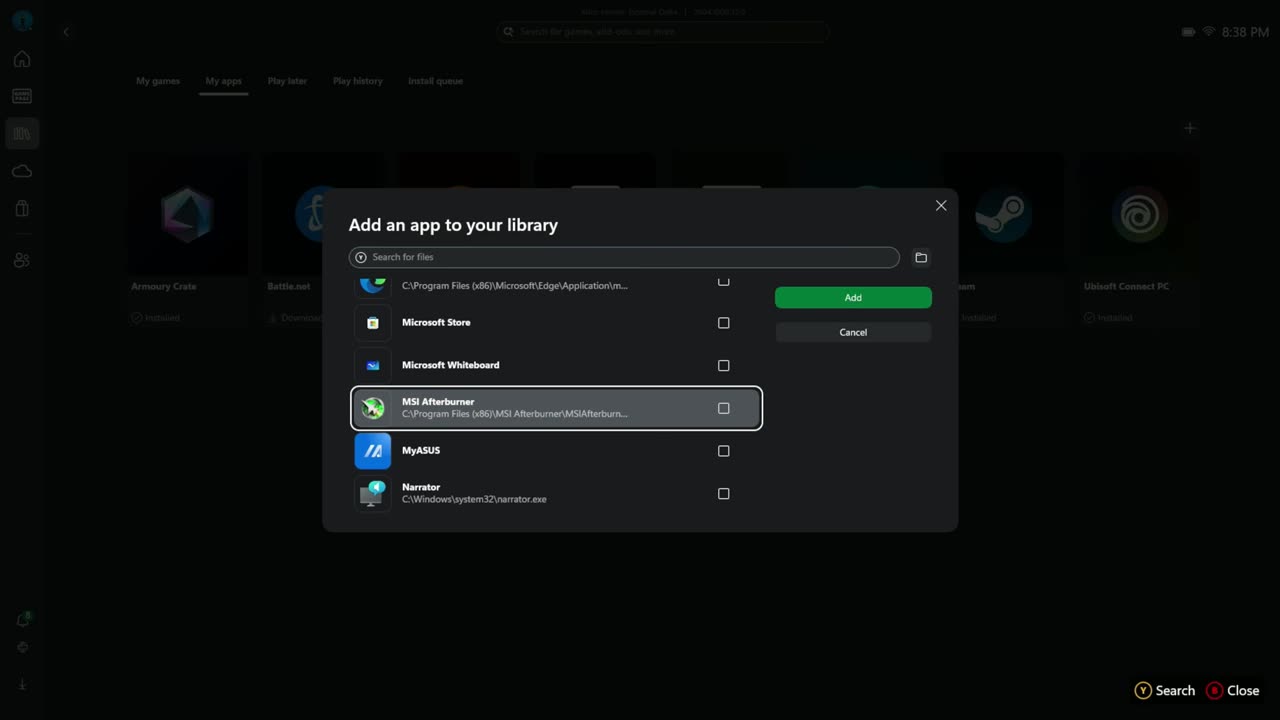Click the top search bar for games
The height and width of the screenshot is (720, 1280).
tap(663, 32)
